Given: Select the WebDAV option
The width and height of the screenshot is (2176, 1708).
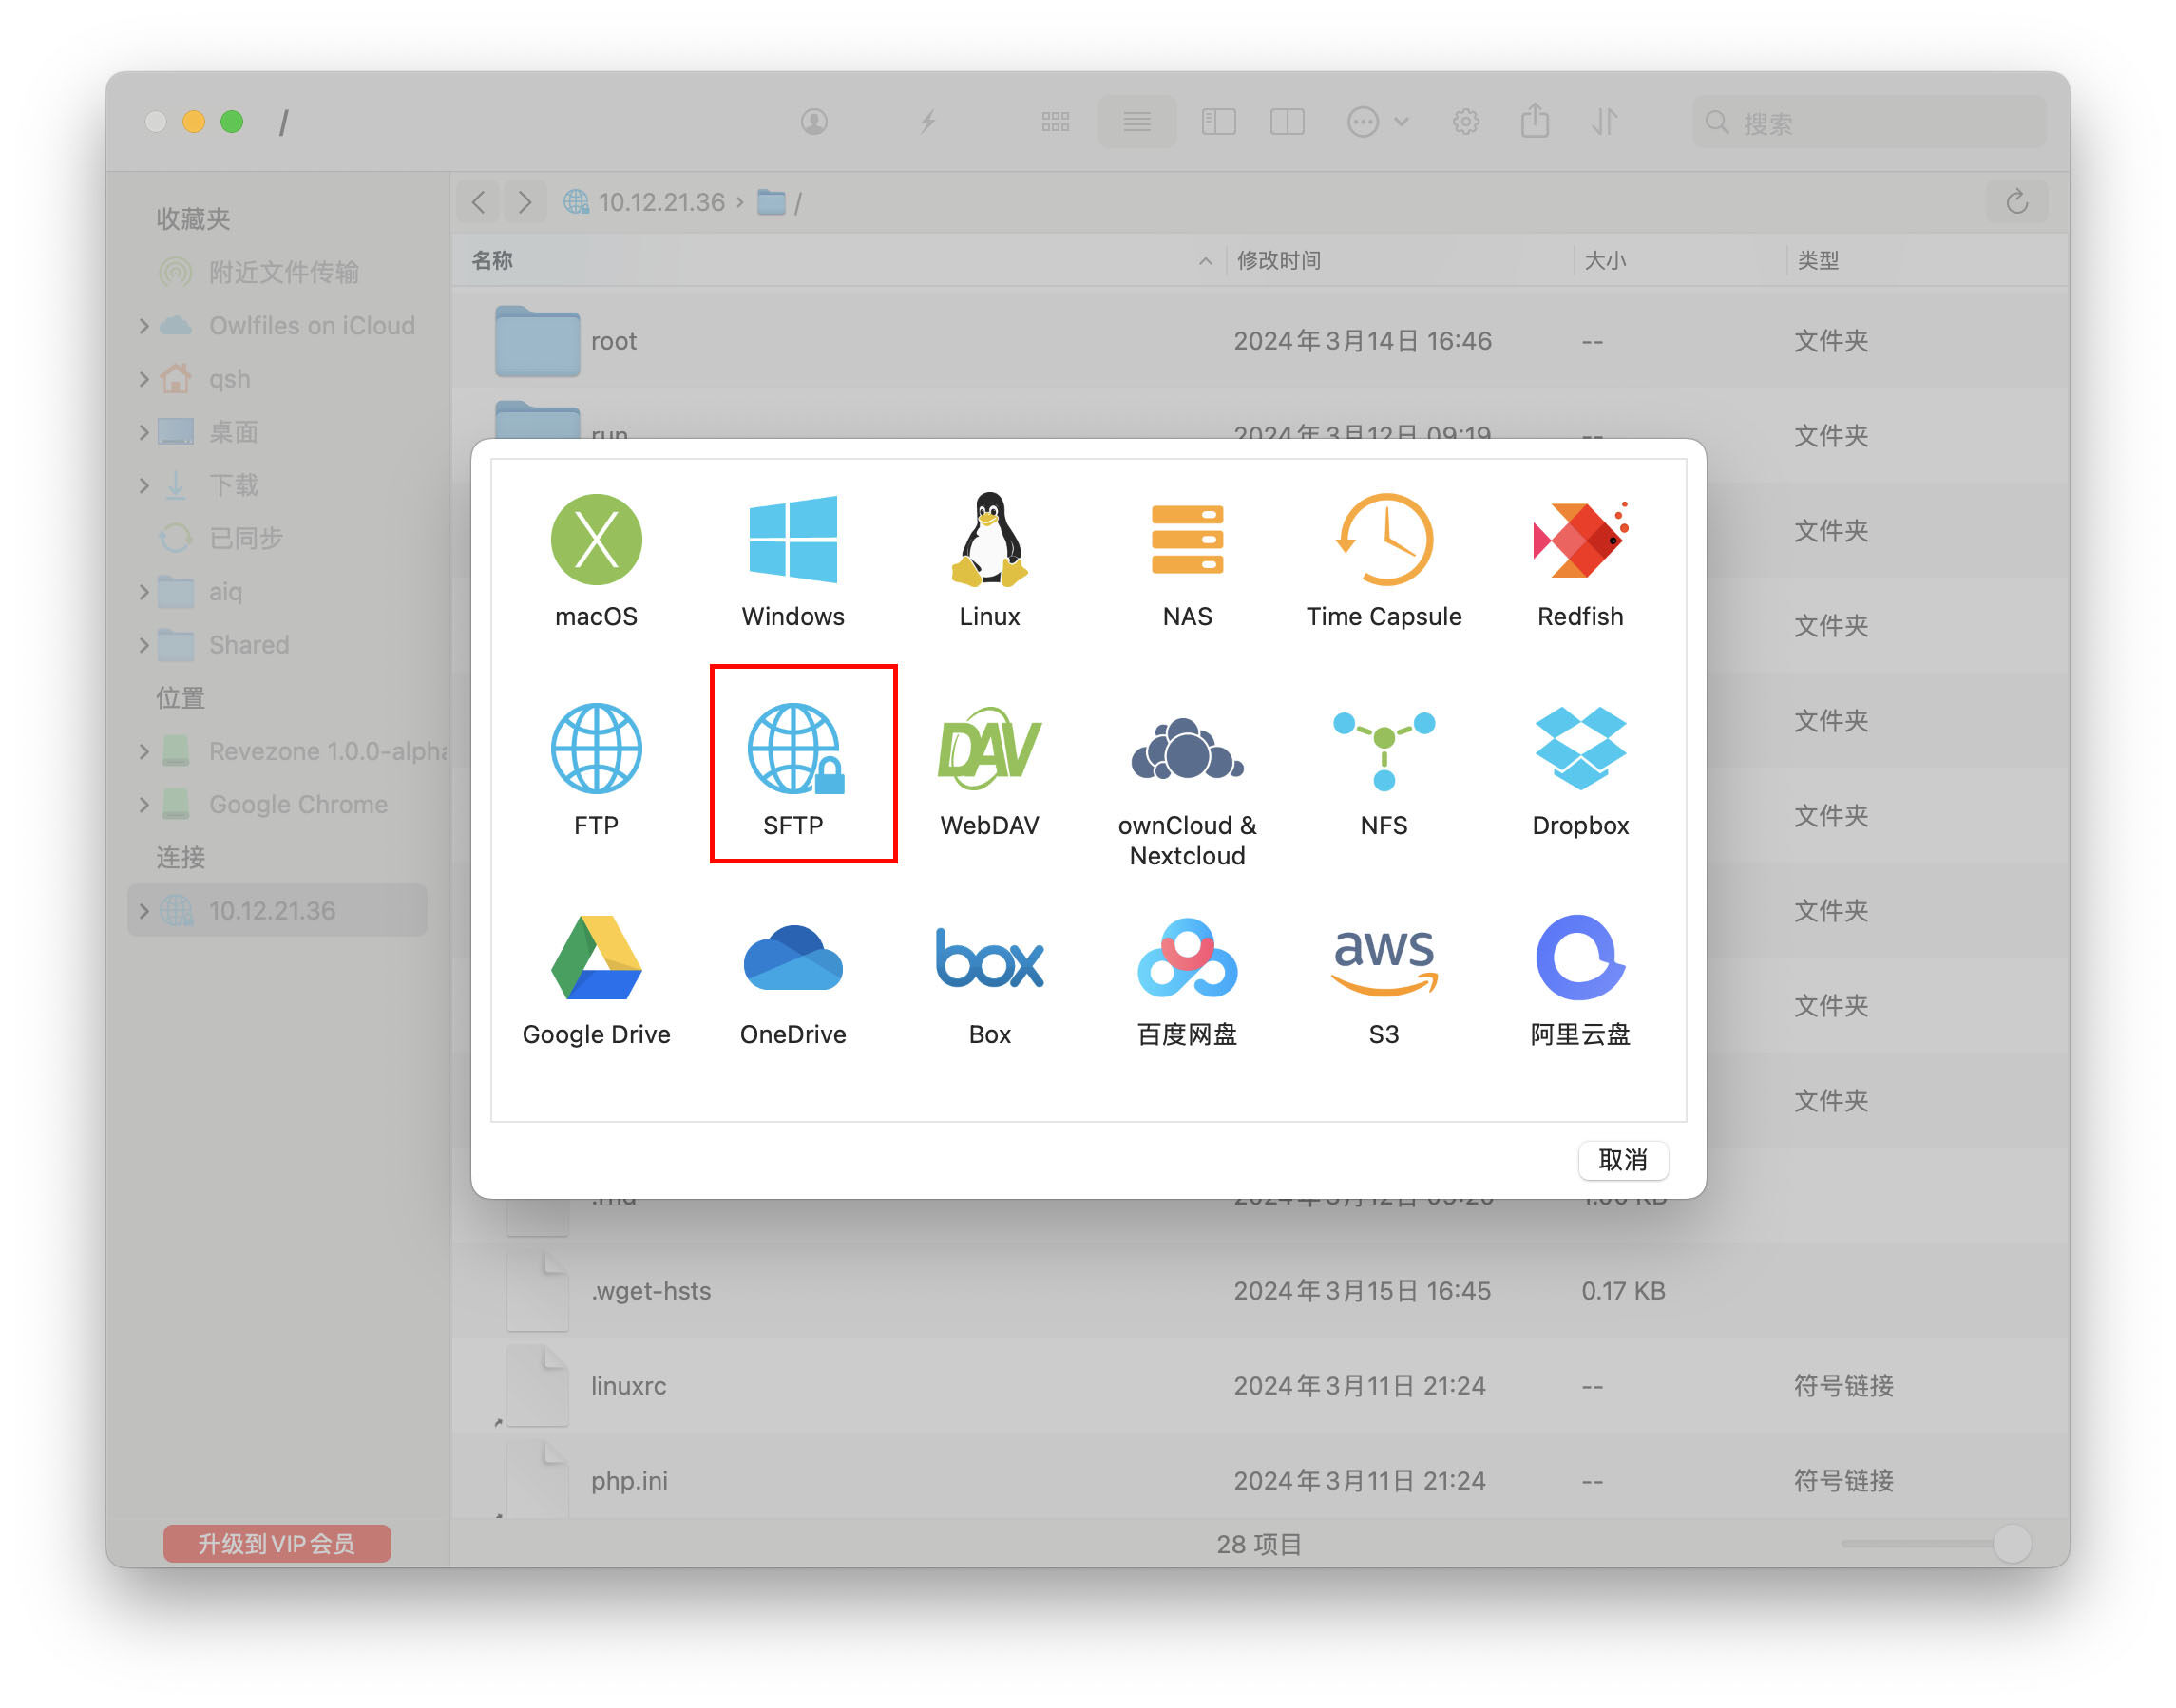Looking at the screenshot, I should (x=989, y=770).
